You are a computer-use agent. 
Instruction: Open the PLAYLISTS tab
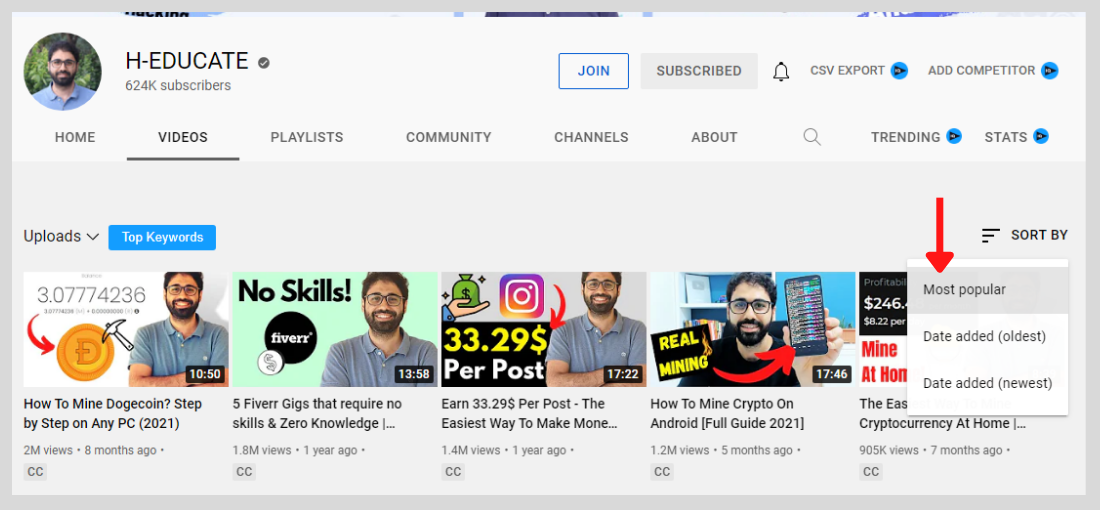click(x=307, y=137)
